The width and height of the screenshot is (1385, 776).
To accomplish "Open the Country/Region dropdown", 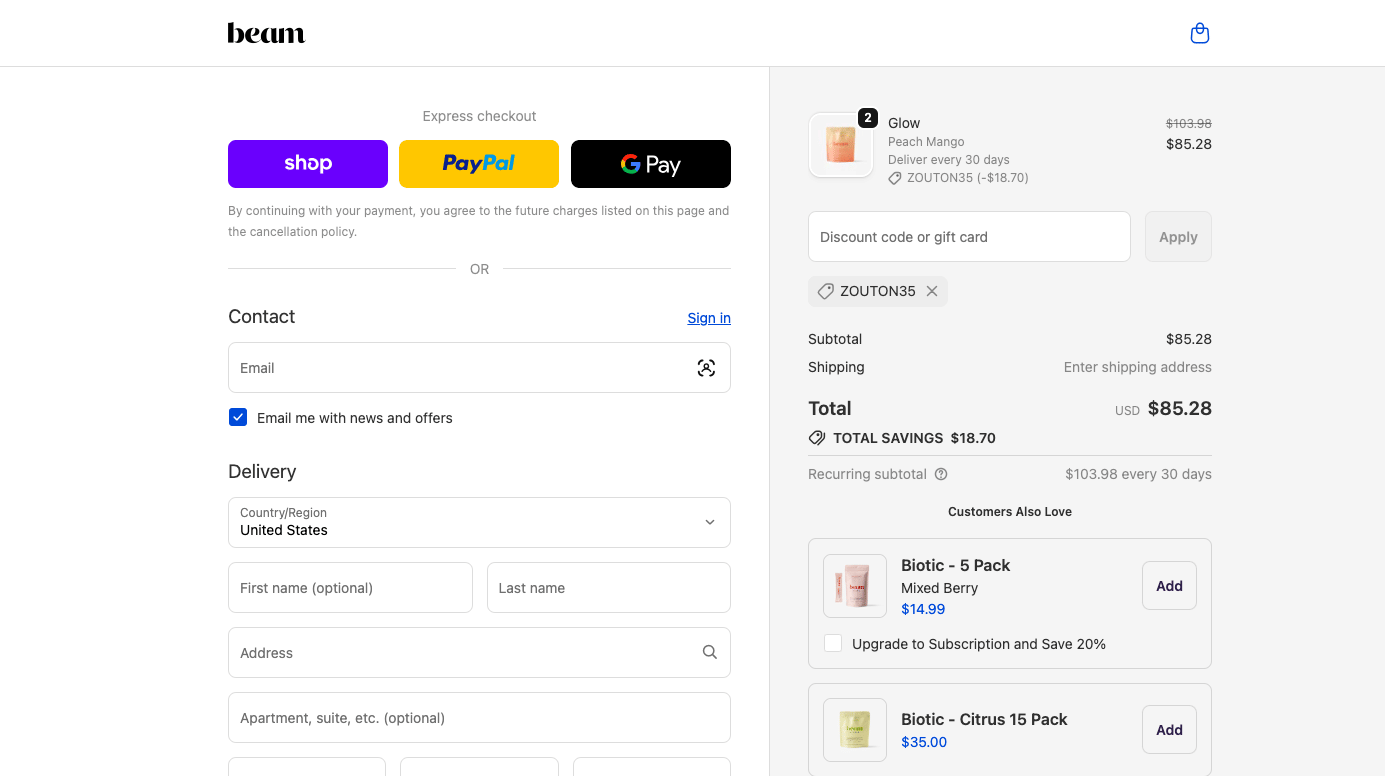I will click(479, 522).
